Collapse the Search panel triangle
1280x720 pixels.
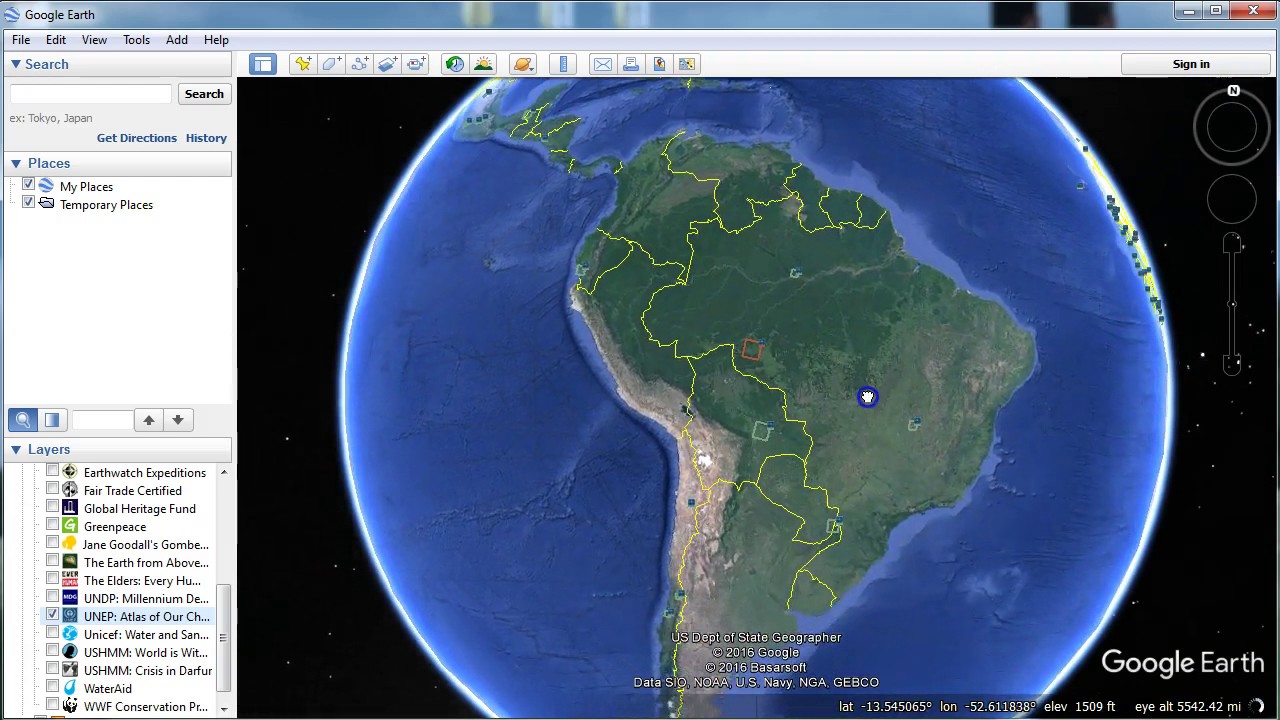tap(16, 64)
